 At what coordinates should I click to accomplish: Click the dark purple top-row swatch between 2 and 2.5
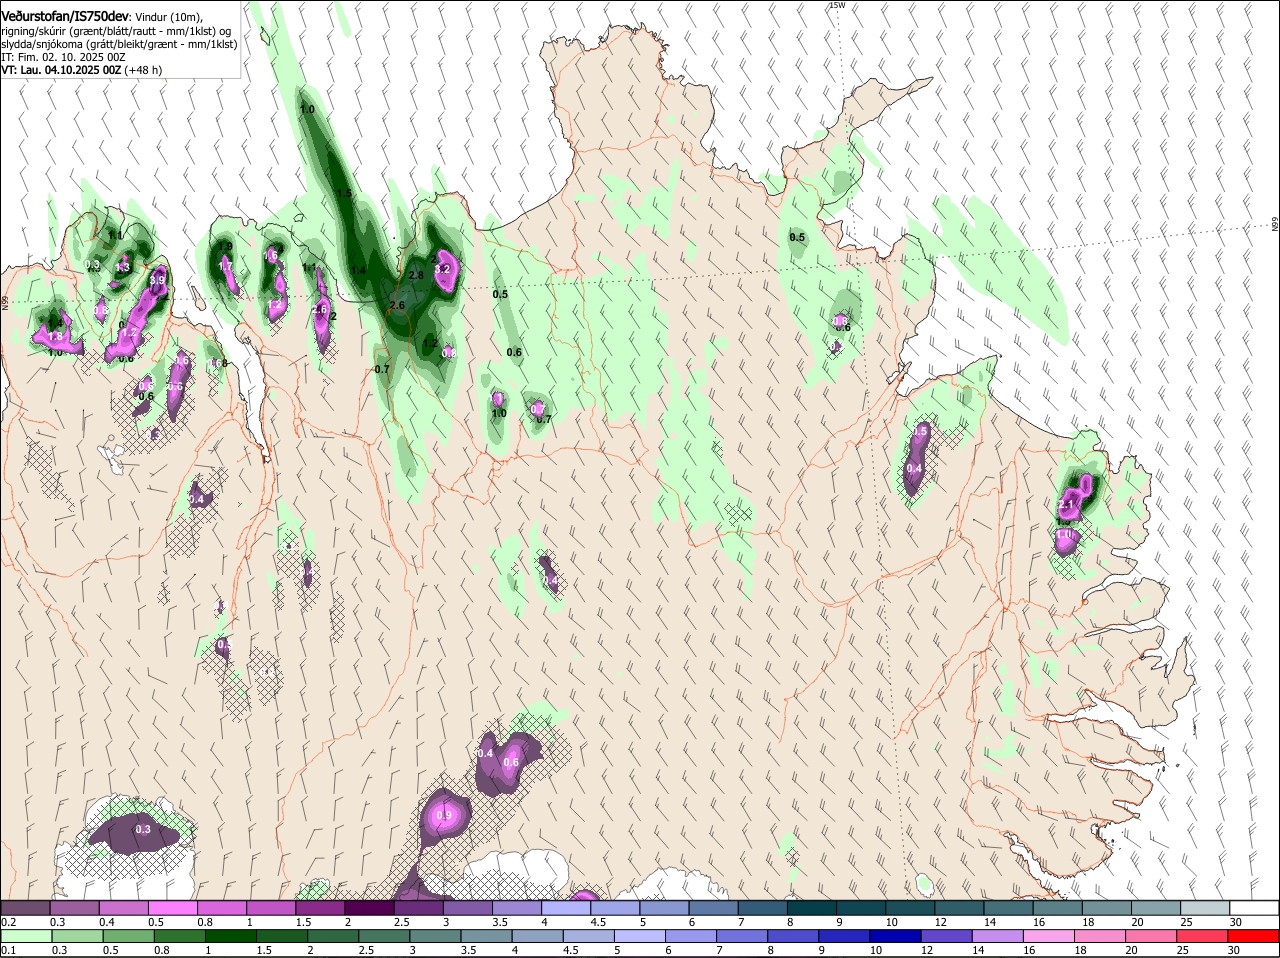point(369,907)
